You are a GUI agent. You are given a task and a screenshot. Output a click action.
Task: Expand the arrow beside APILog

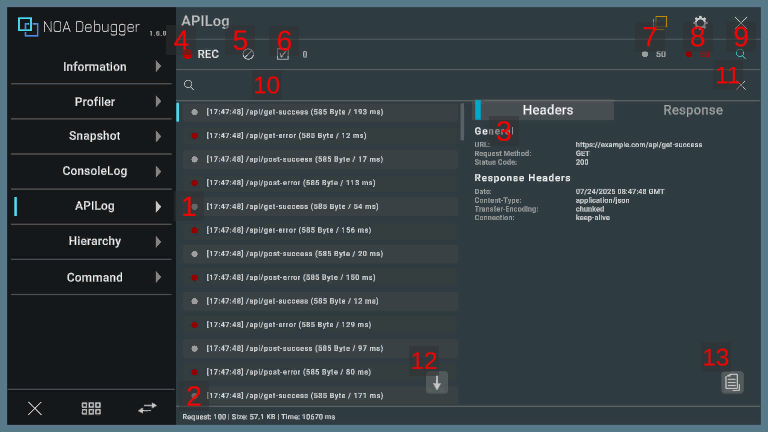[x=158, y=206]
